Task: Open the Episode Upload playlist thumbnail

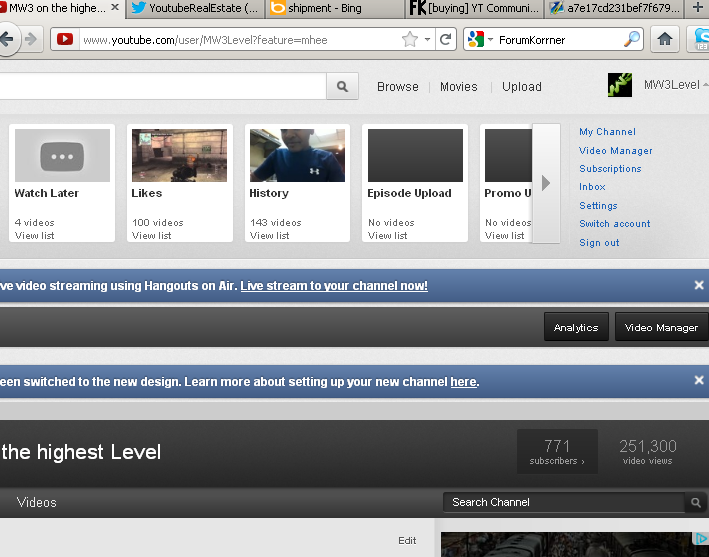Action: pos(415,155)
